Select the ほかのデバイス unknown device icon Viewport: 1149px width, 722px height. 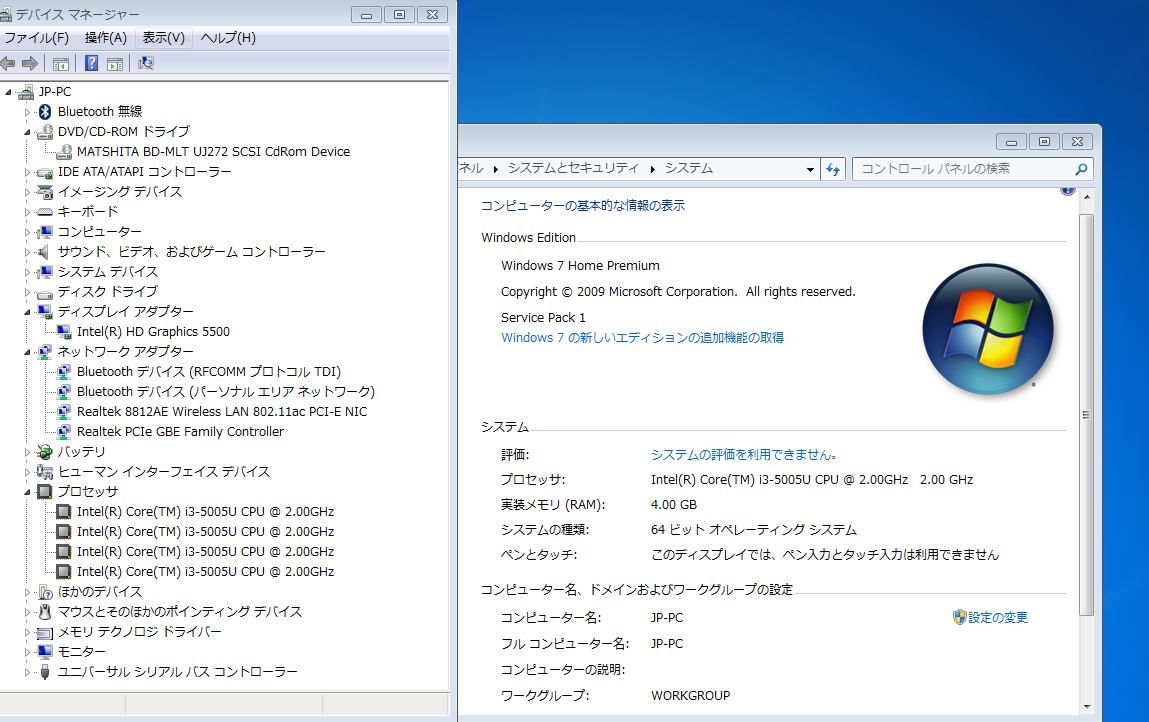pyautogui.click(x=45, y=592)
